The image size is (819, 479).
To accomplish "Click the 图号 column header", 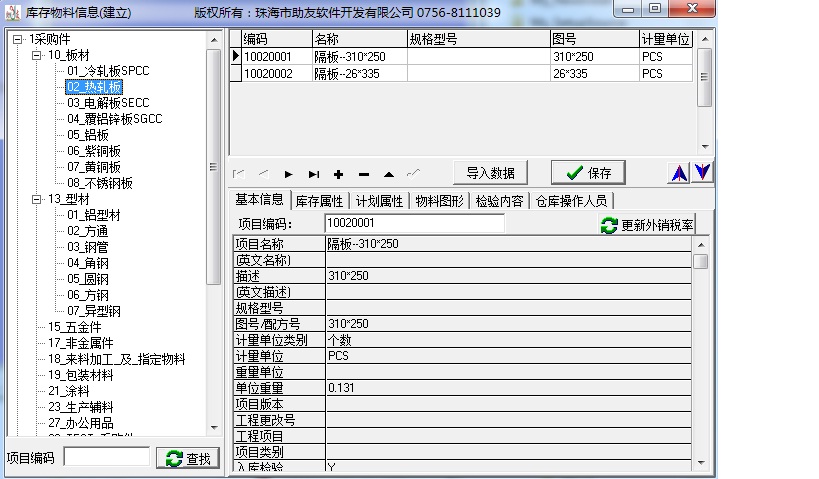I will point(595,39).
